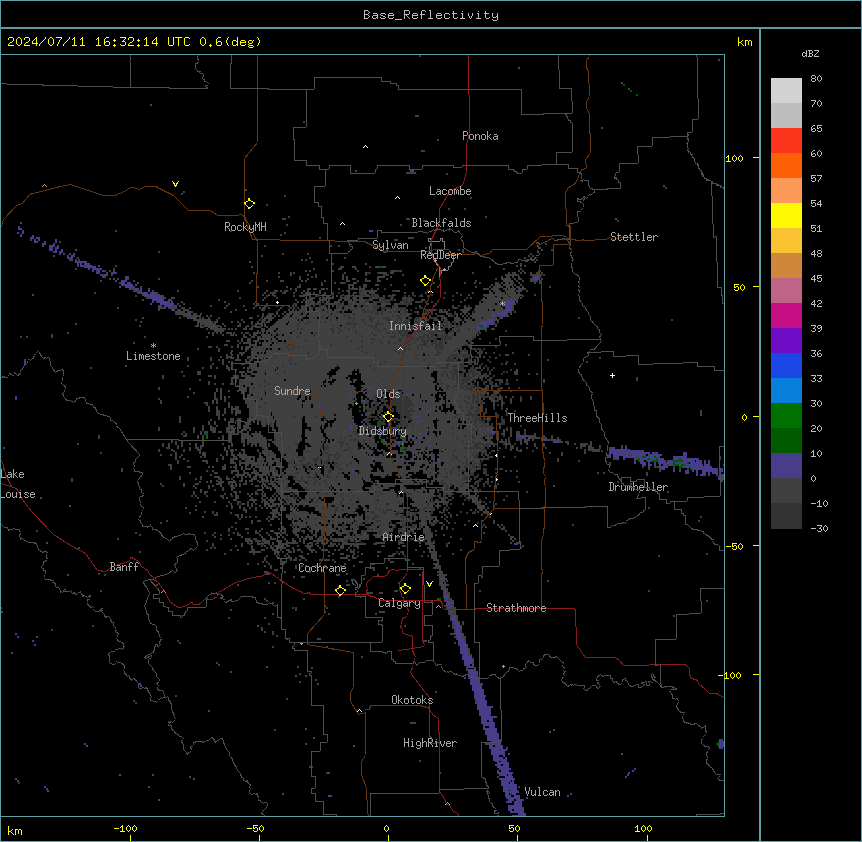This screenshot has height=842, width=862.
Task: Click the Limestone label
Action: pyautogui.click(x=153, y=356)
